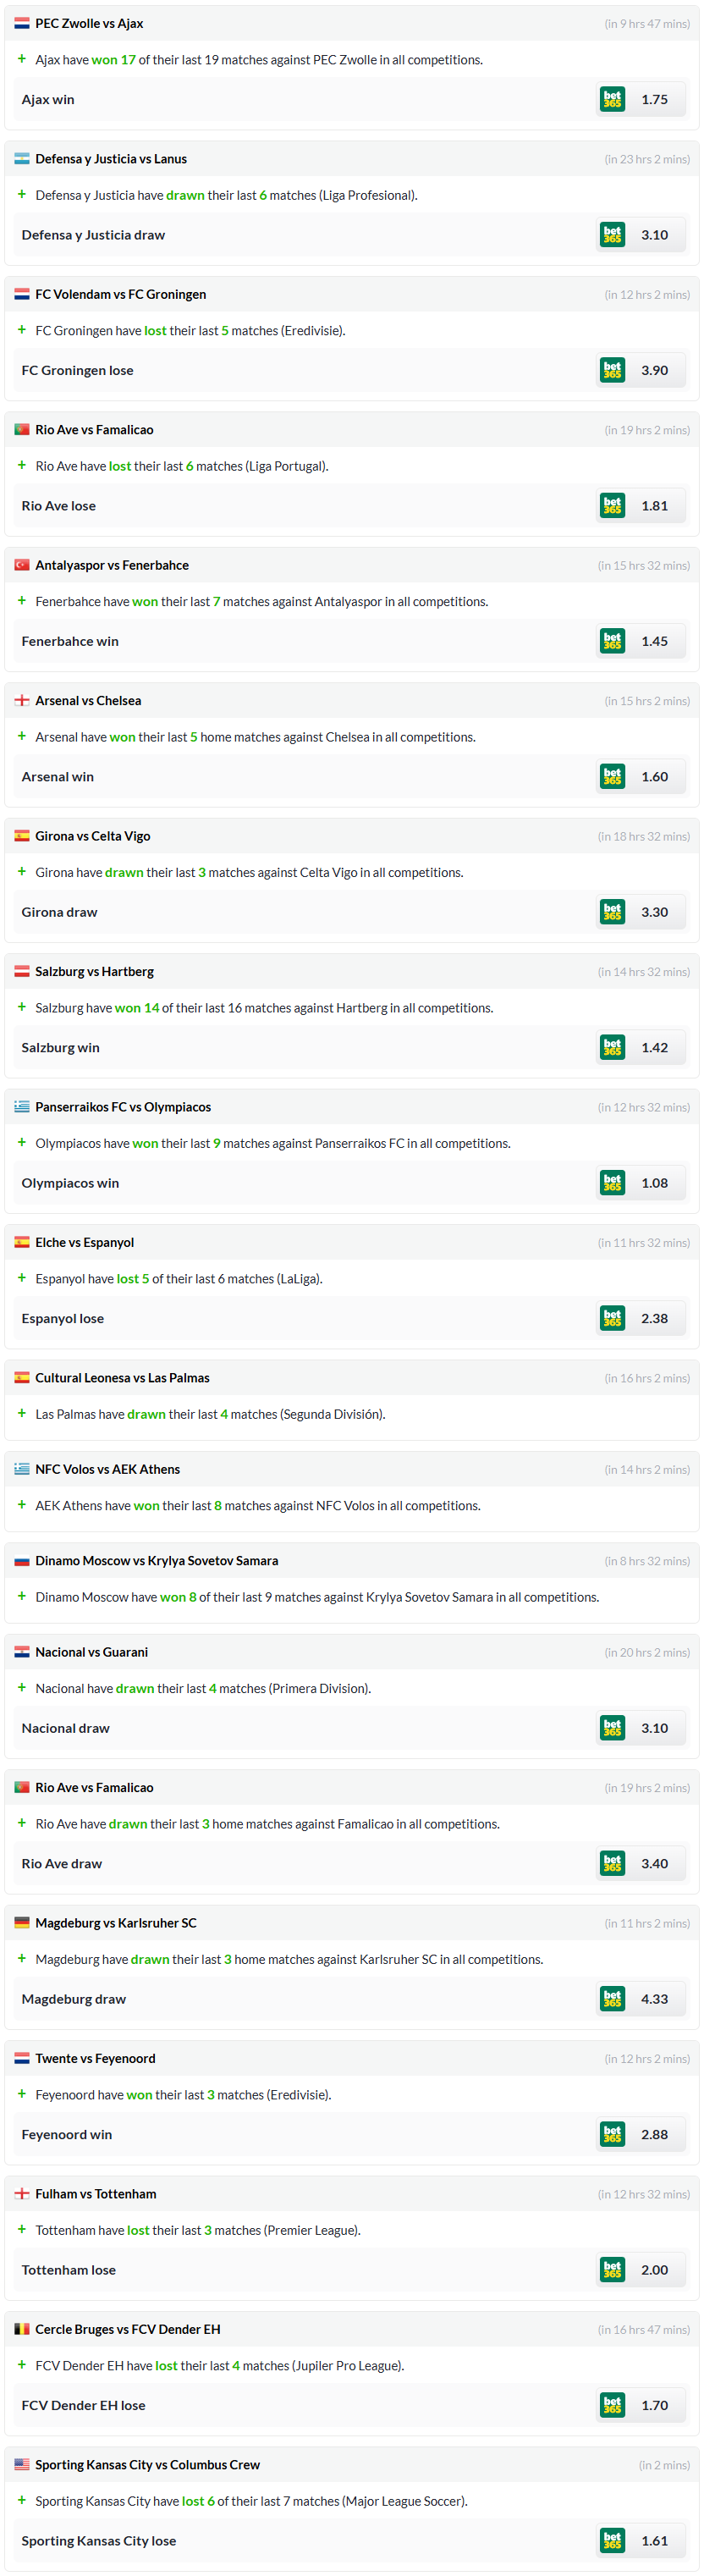
Task: Open bet365 icon for FC Groningen lose
Action: coord(612,370)
